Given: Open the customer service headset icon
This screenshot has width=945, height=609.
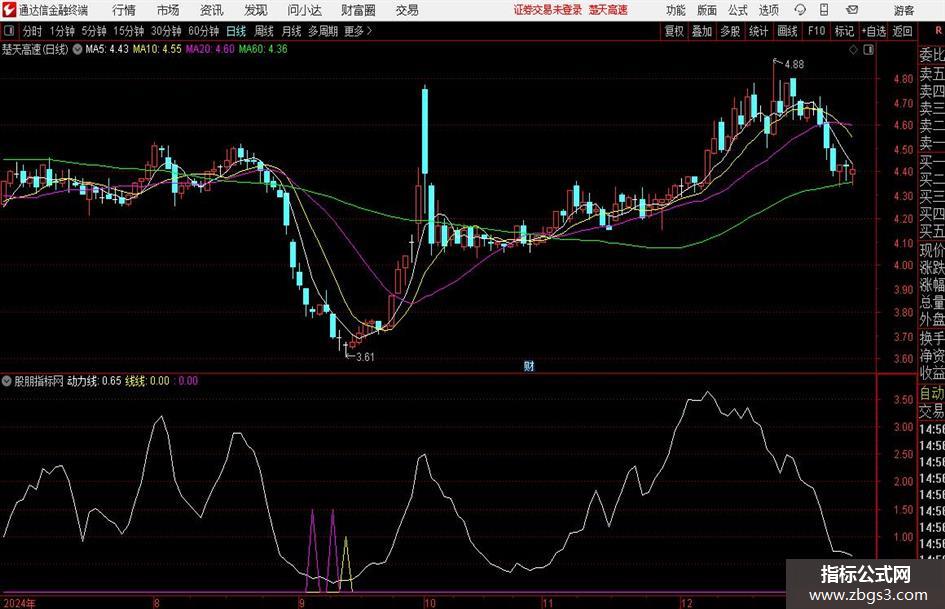Looking at the screenshot, I should (800, 10).
